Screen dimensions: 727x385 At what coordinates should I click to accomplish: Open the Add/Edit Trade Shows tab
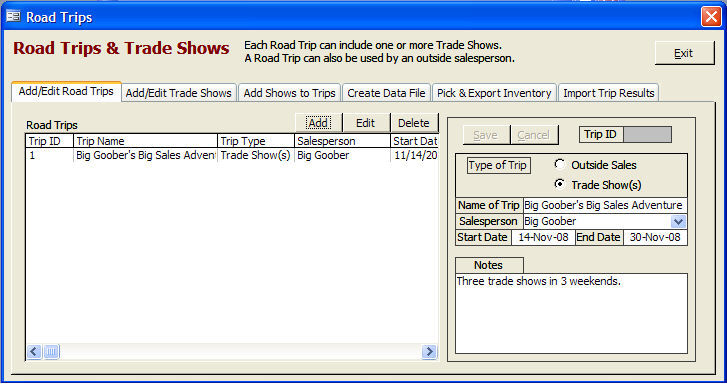coord(179,93)
